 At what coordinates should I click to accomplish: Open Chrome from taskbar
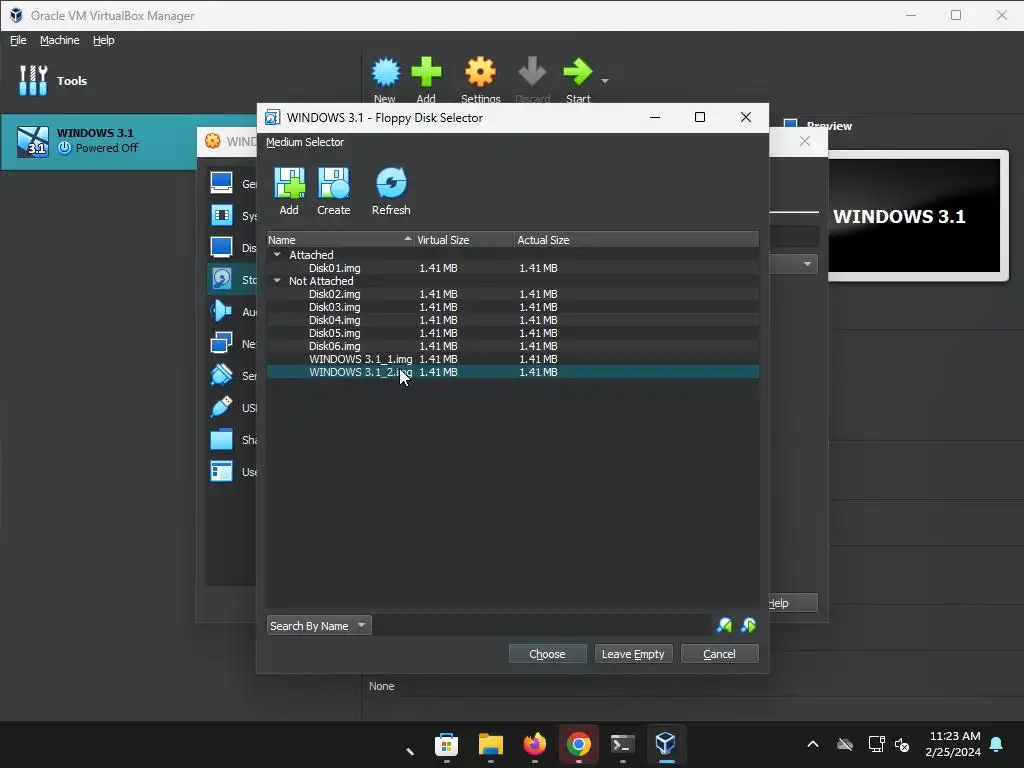pyautogui.click(x=579, y=744)
